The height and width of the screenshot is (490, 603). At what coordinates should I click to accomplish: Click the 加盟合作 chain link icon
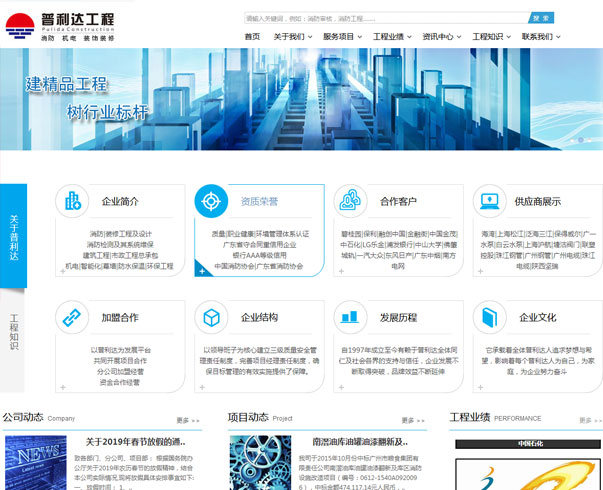tap(73, 318)
